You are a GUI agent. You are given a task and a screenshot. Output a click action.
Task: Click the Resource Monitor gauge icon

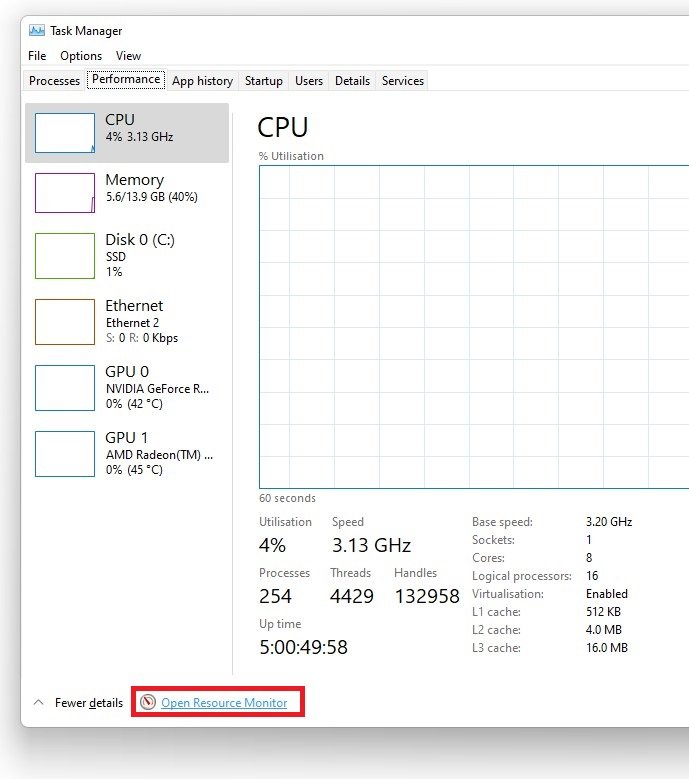click(148, 703)
